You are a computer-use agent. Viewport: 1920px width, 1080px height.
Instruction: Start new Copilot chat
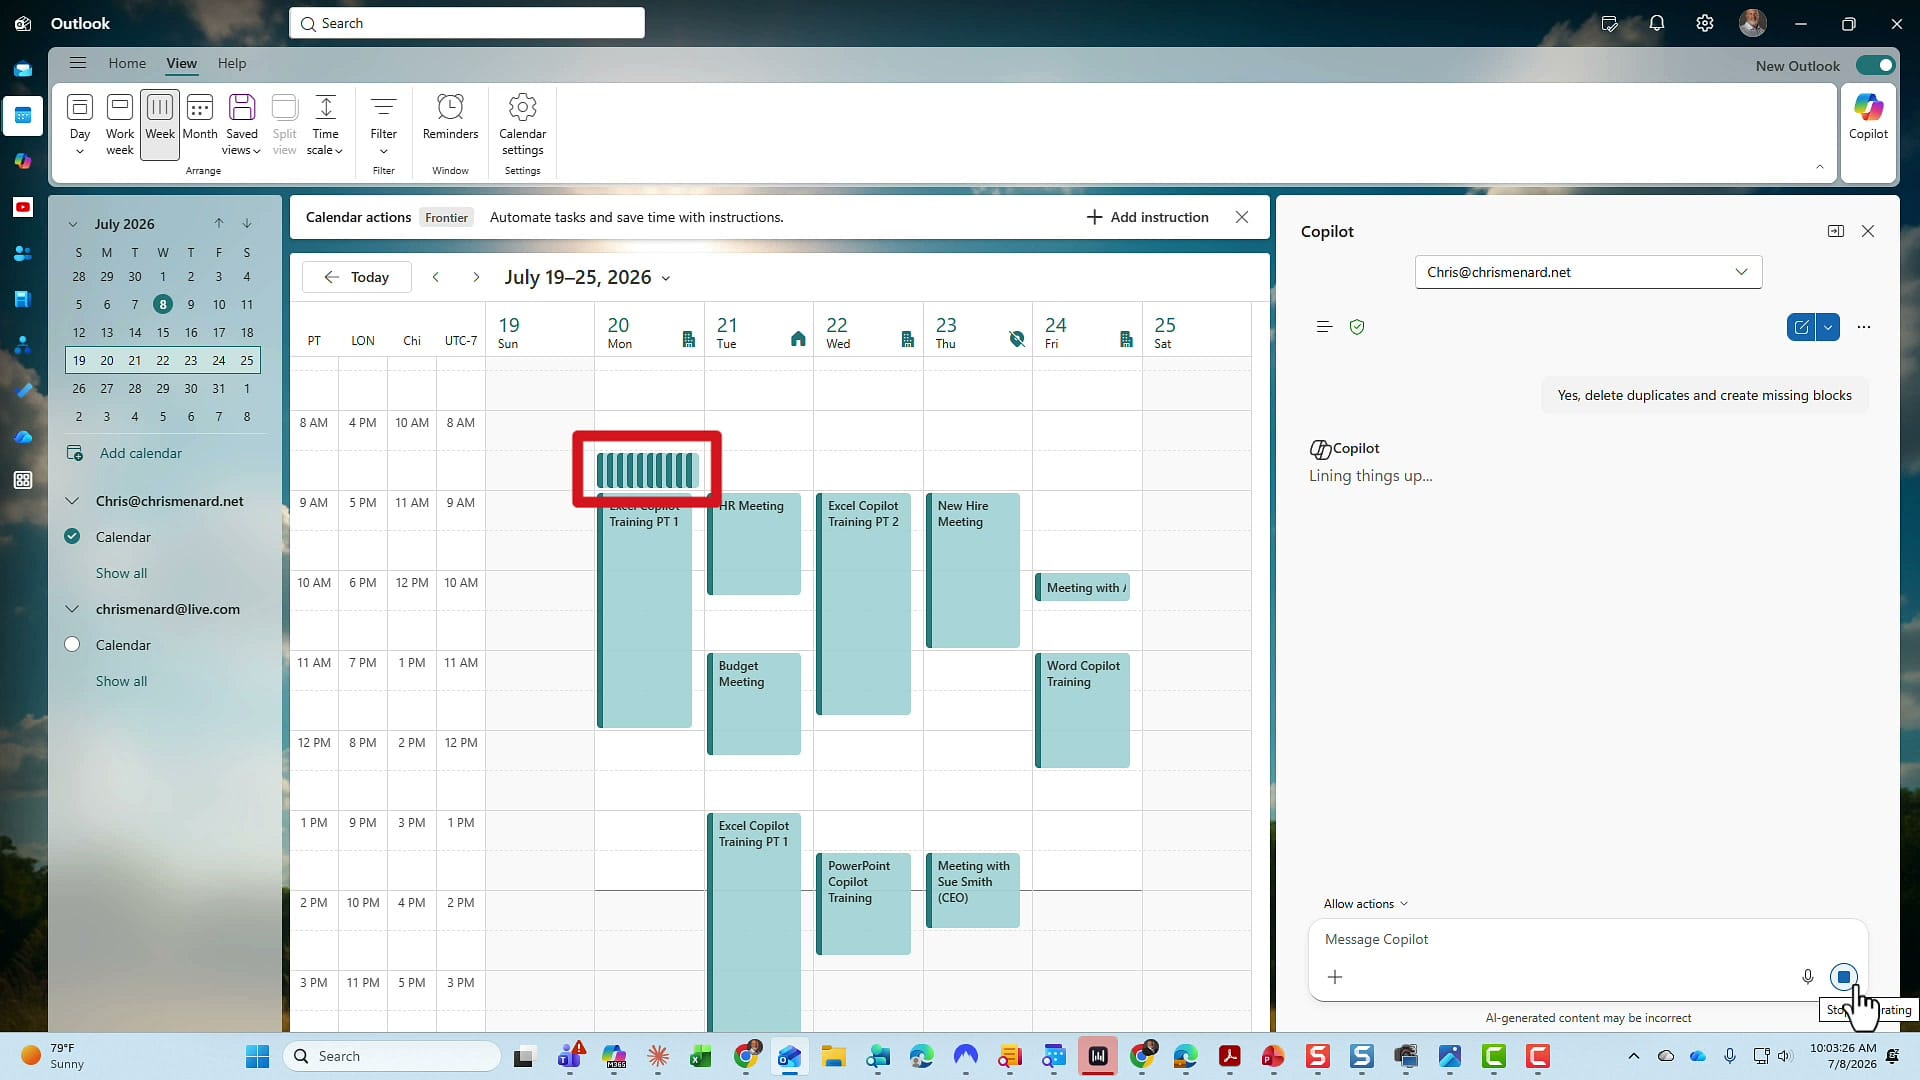(x=1801, y=327)
